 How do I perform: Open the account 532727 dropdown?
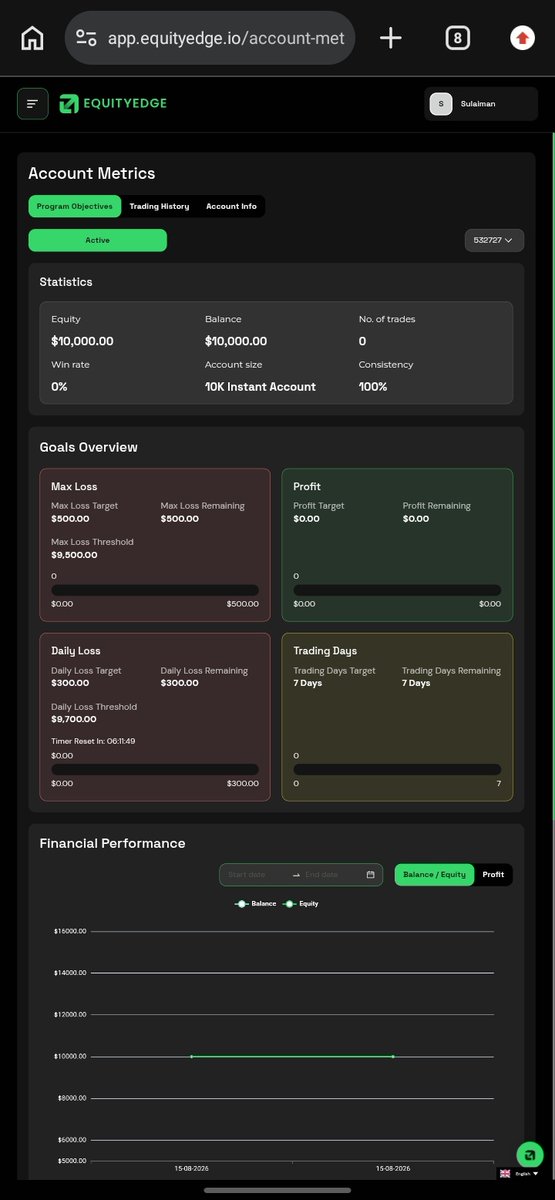pyautogui.click(x=494, y=240)
